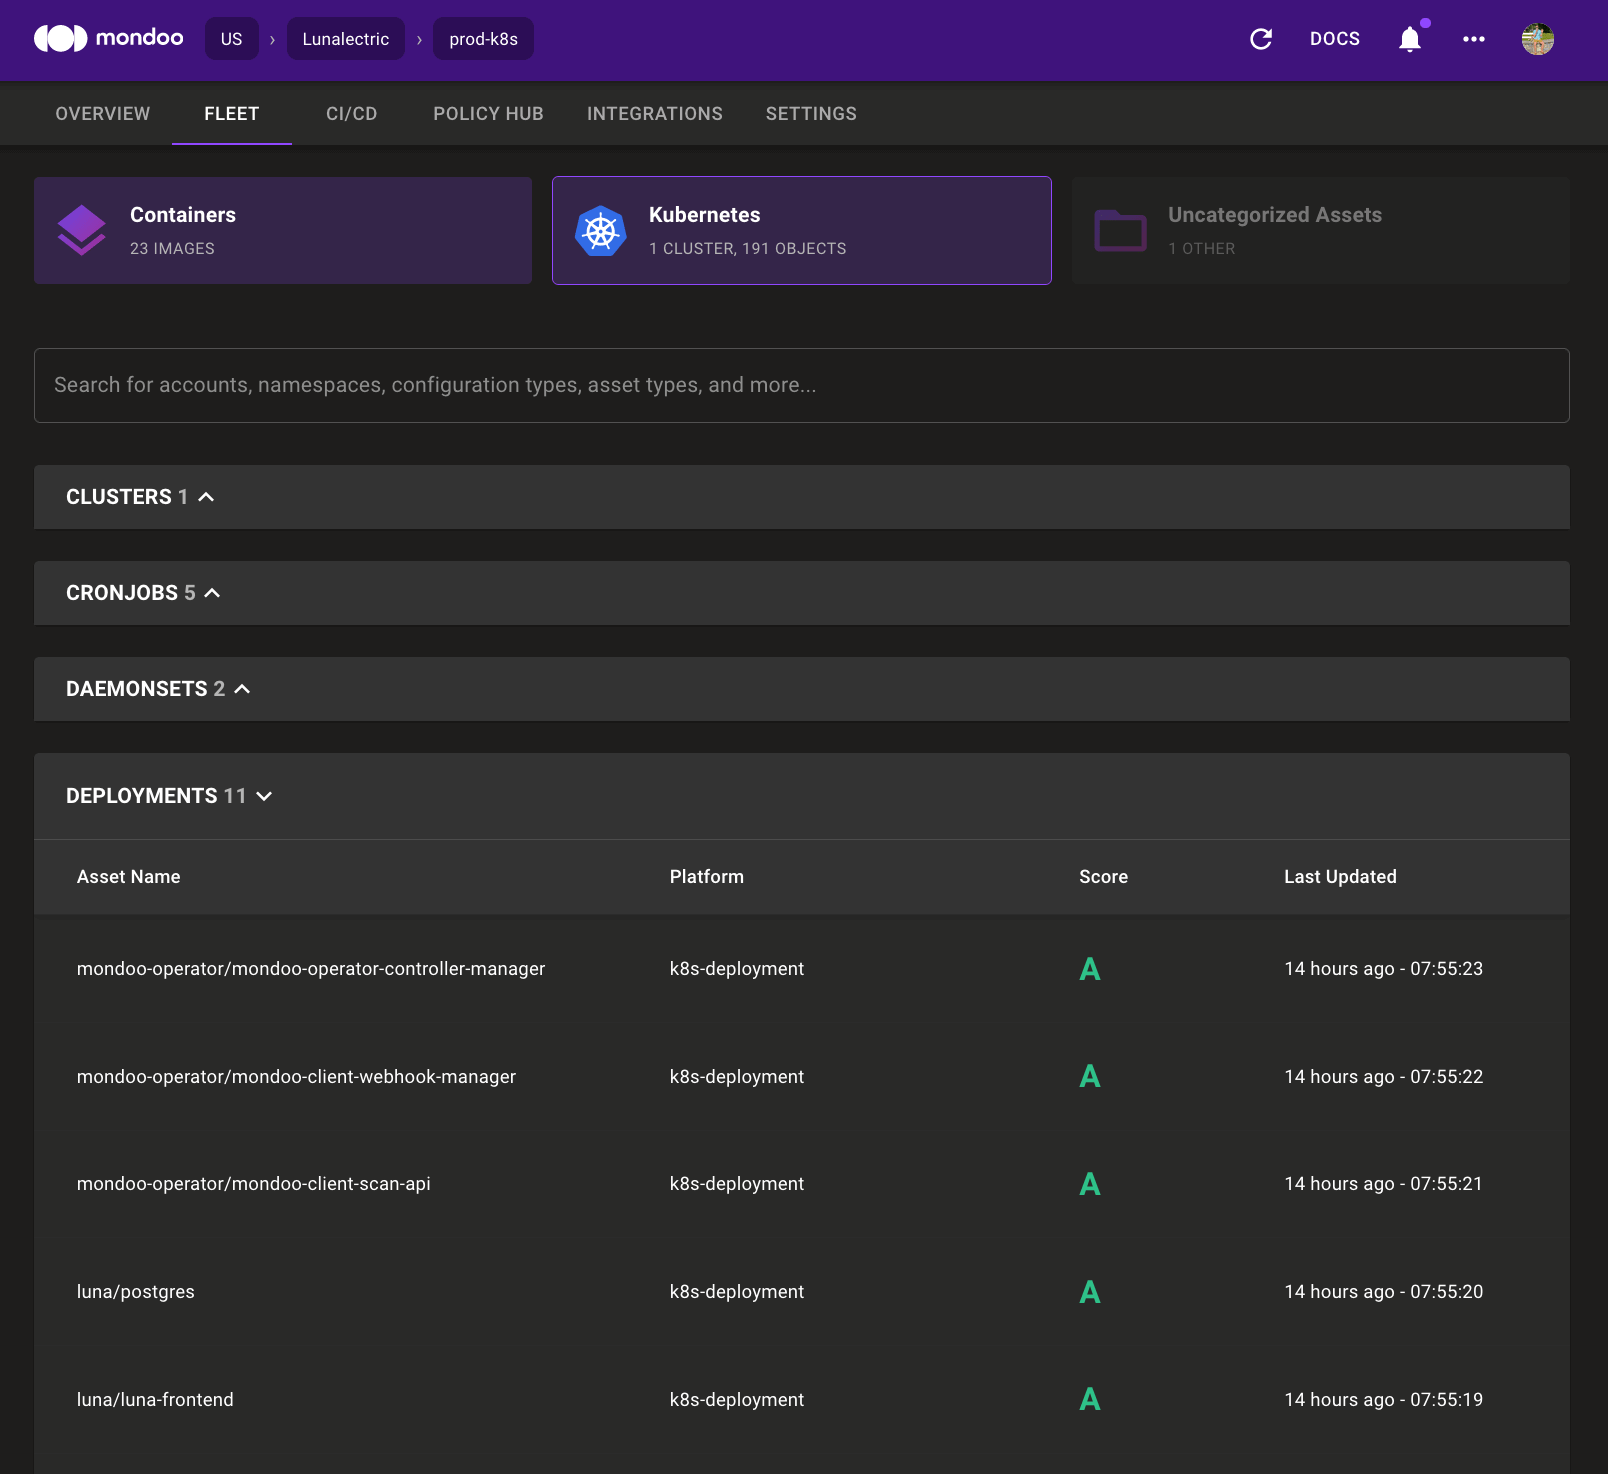
Task: Open the DOCS link
Action: (1334, 39)
